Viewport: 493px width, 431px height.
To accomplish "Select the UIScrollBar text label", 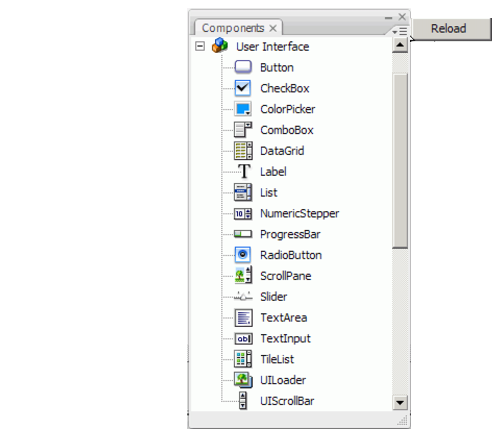I will pos(287,401).
